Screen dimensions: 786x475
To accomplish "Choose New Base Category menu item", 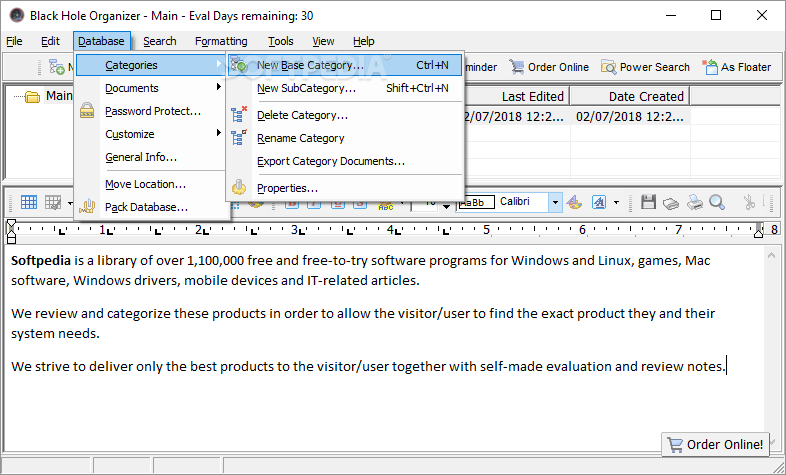I will point(344,65).
